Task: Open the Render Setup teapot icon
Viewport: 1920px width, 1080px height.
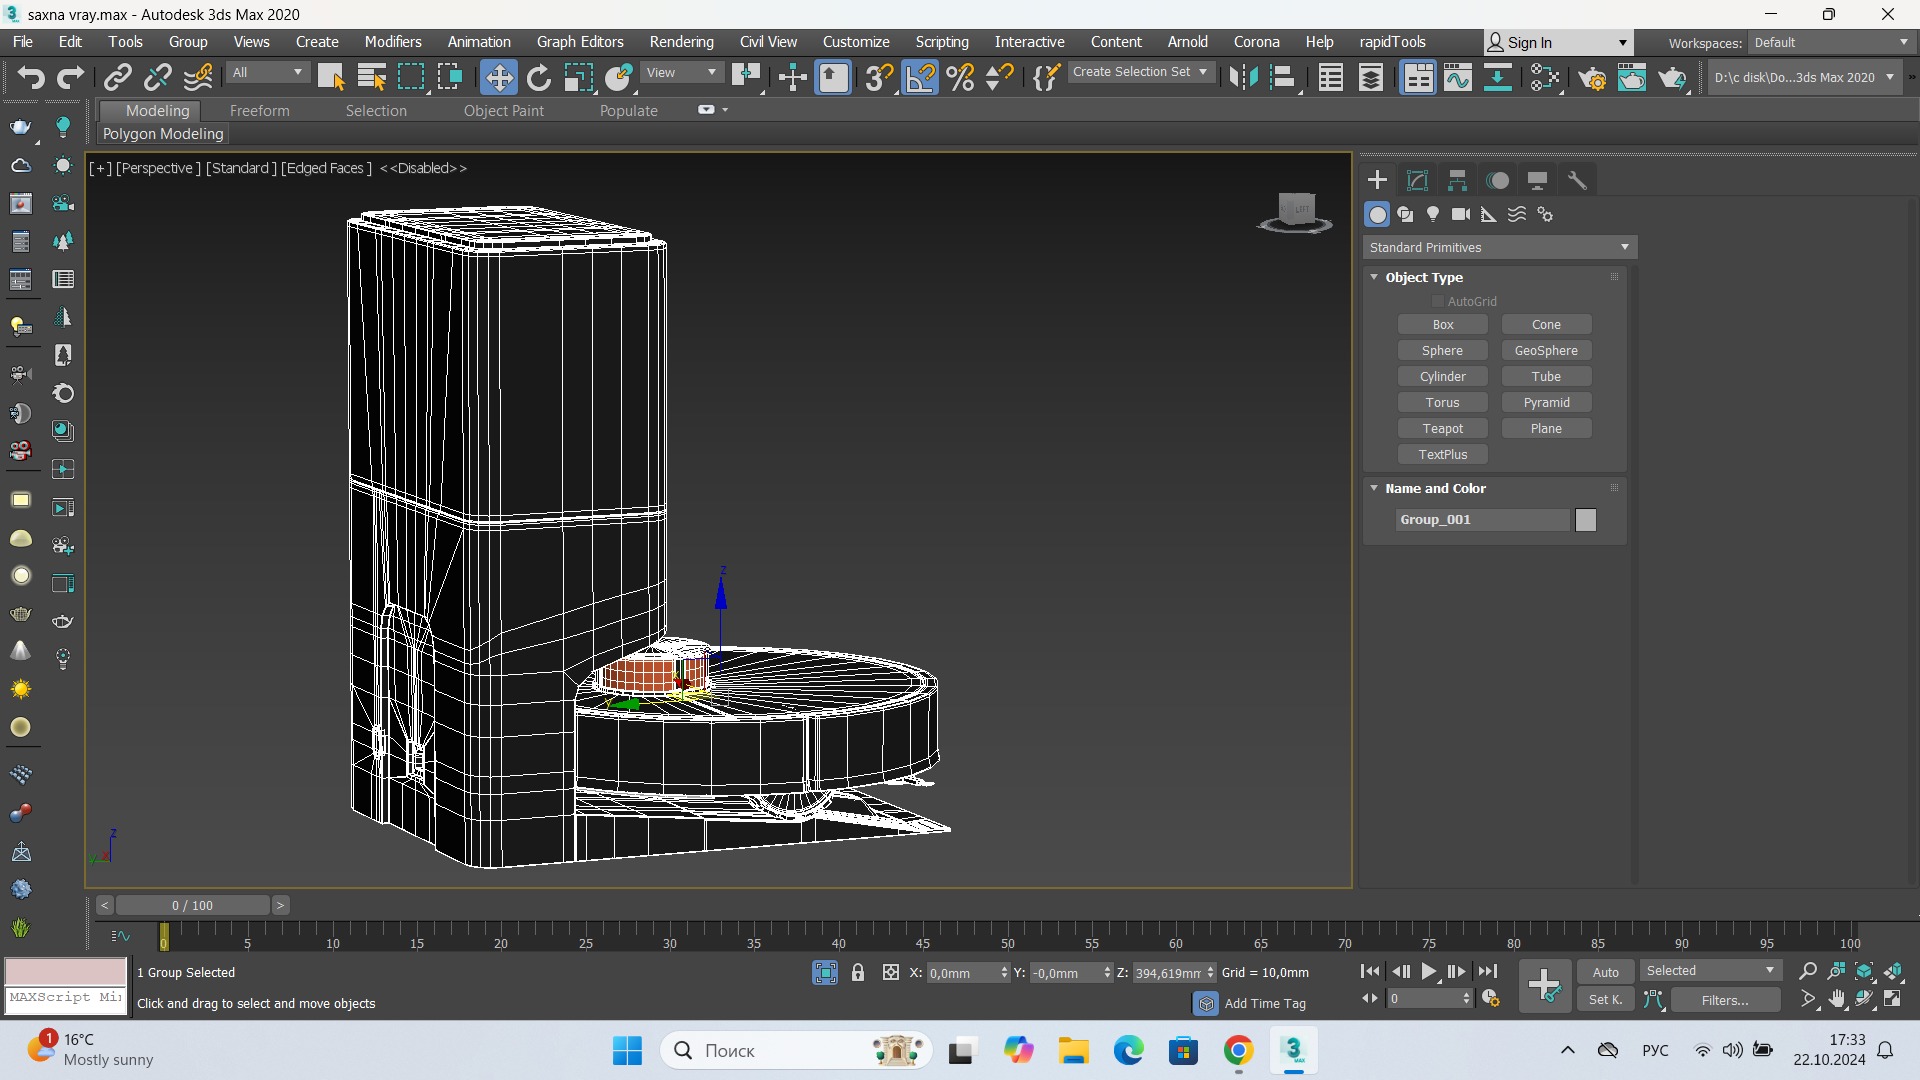Action: coord(1592,77)
